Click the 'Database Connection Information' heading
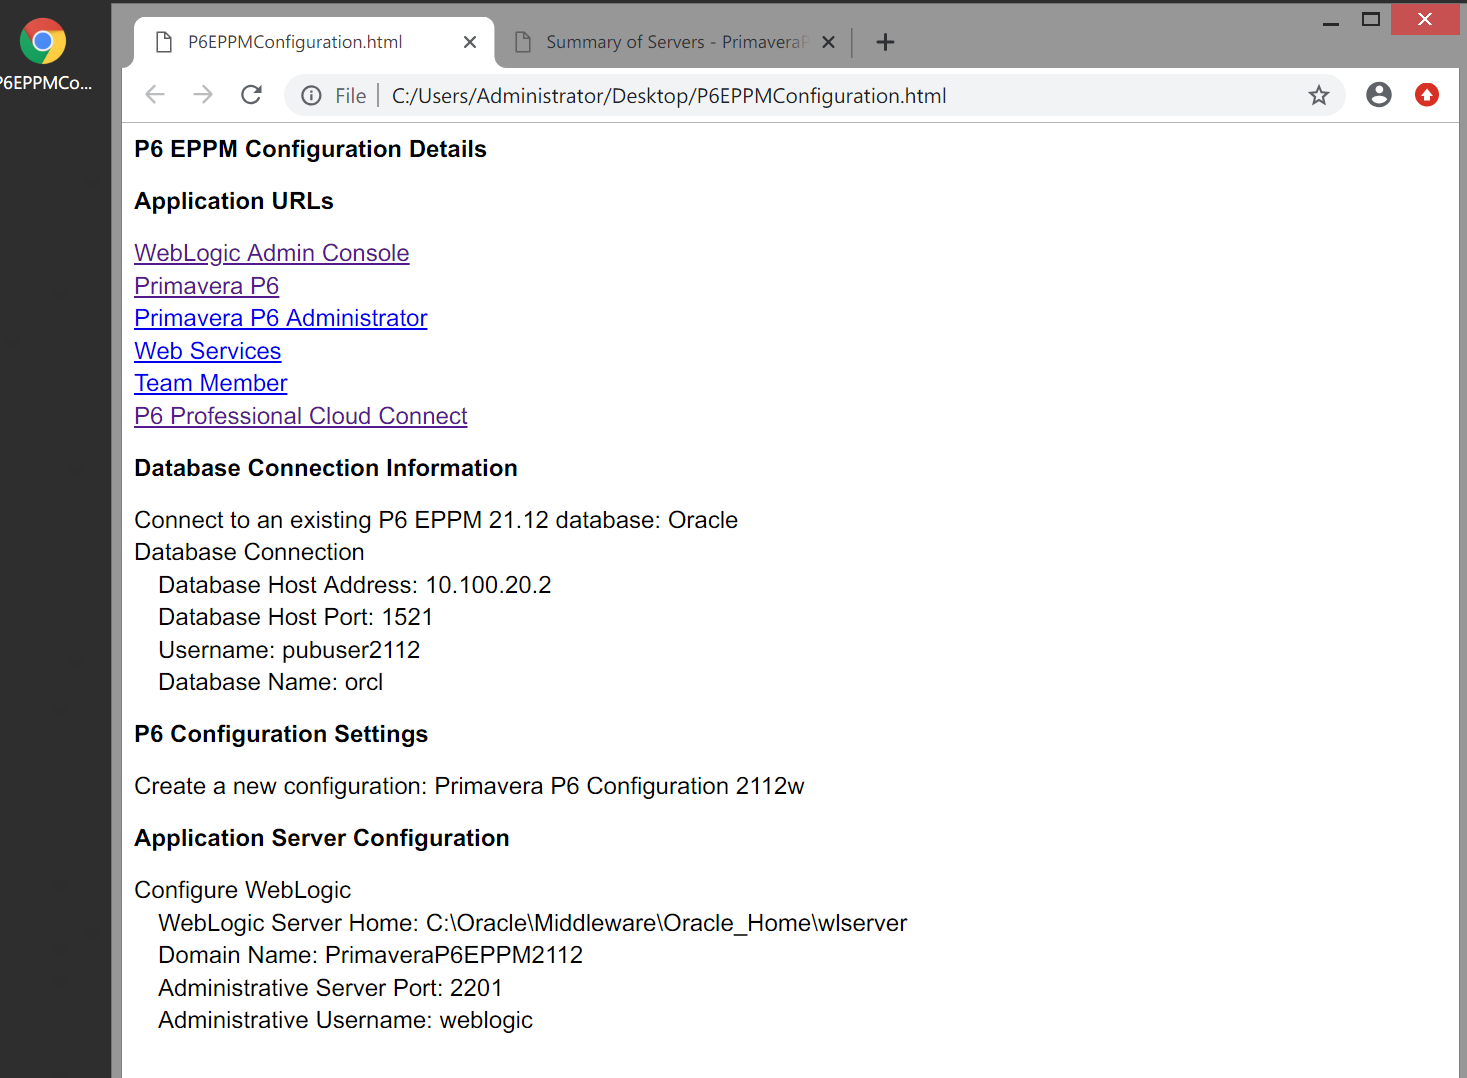 tap(326, 468)
